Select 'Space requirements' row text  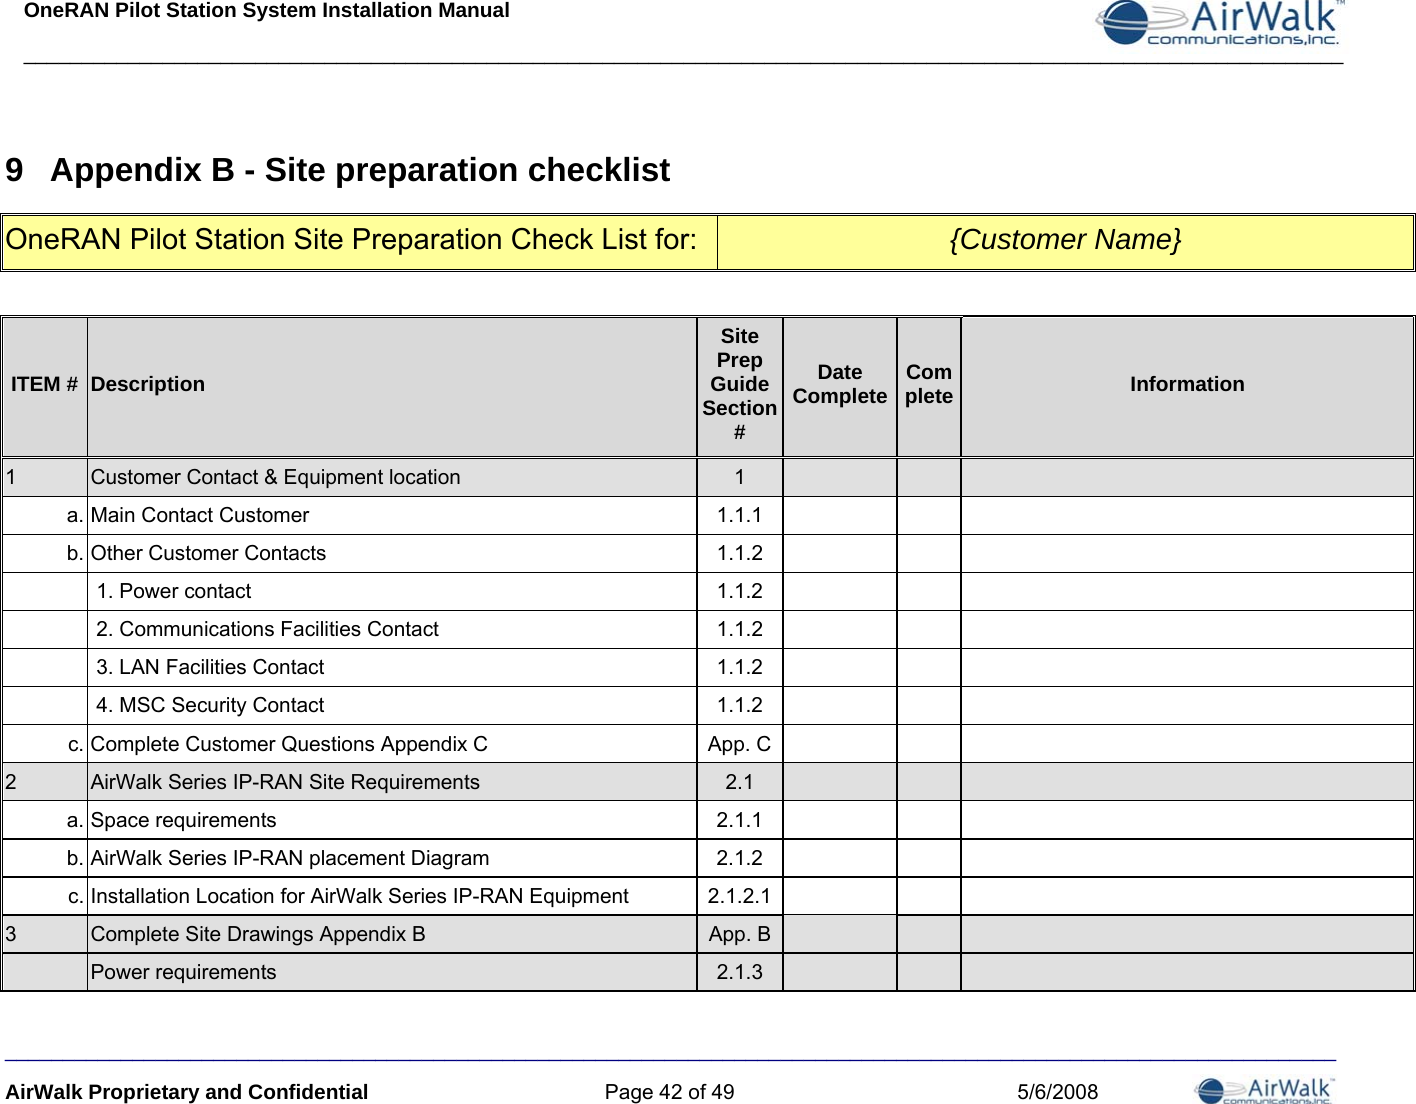pos(183,820)
